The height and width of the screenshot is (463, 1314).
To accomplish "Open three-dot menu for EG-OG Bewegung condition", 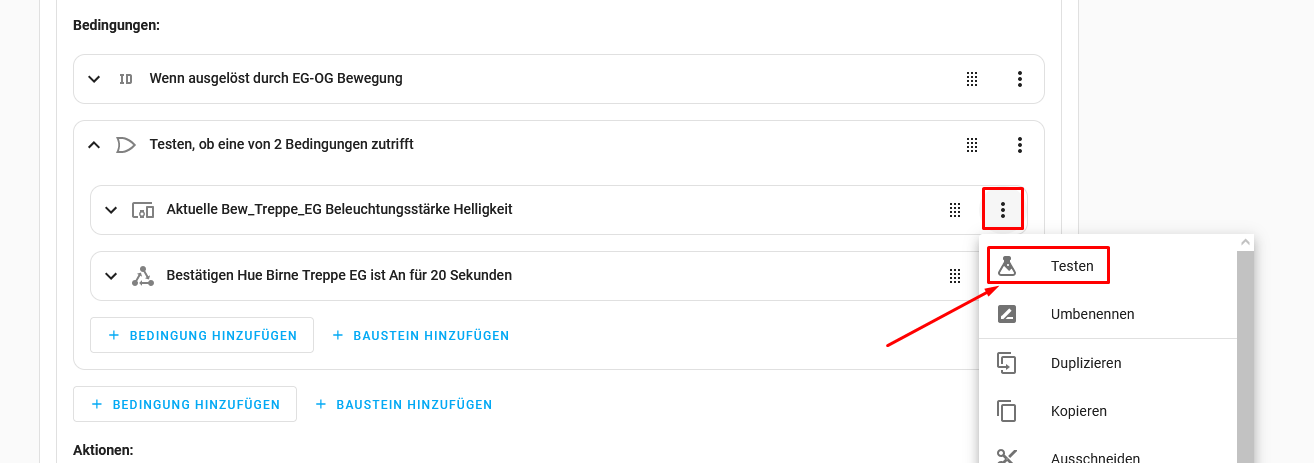I will click(x=1020, y=79).
